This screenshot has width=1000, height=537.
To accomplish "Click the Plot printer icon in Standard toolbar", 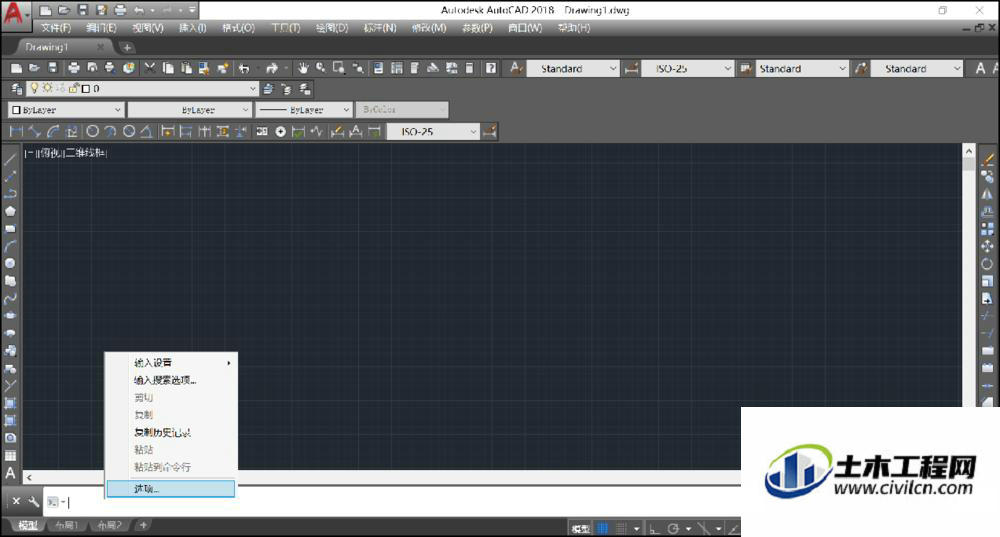I will 73,68.
